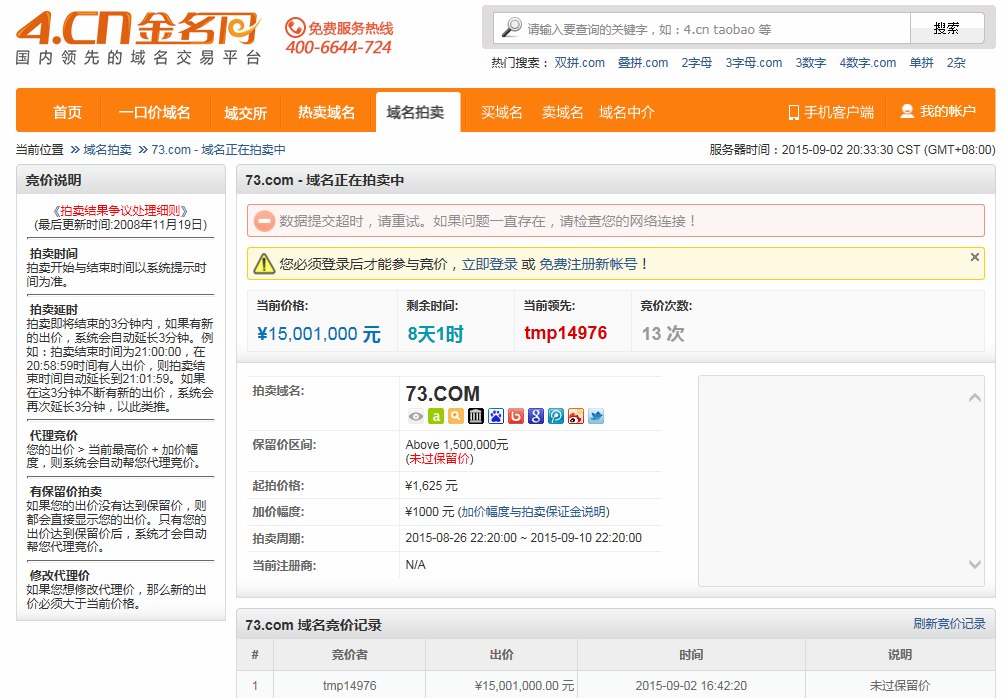The width and height of the screenshot is (1008, 698).
Task: Click the eye watch icon under 73.COM
Action: (x=415, y=417)
